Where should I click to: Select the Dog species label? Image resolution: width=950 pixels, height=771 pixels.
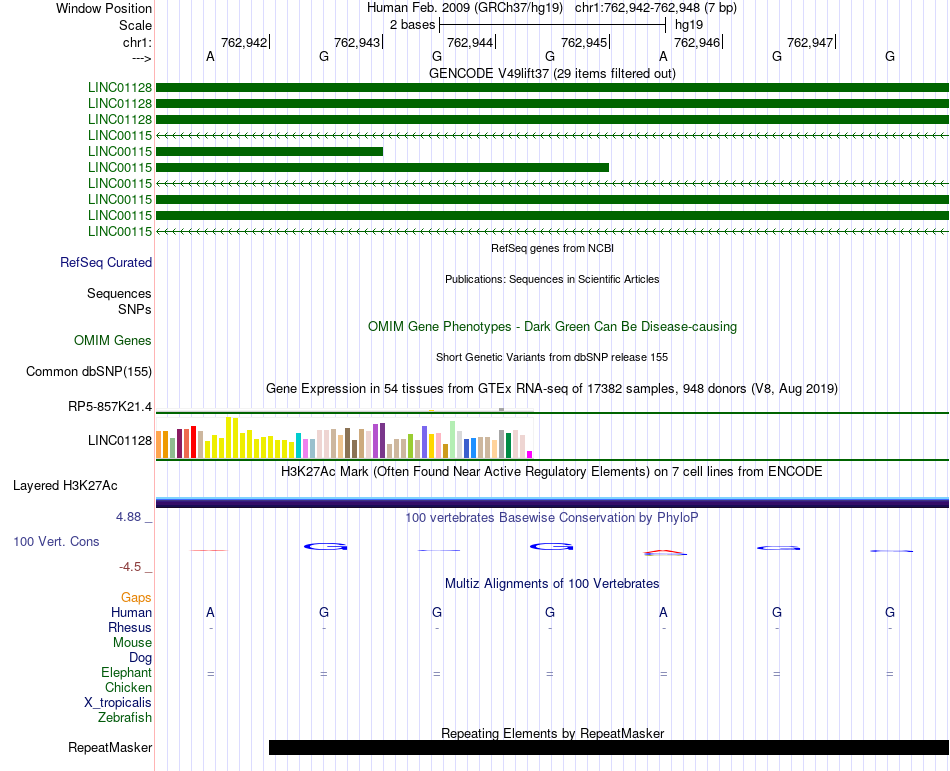[x=140, y=658]
